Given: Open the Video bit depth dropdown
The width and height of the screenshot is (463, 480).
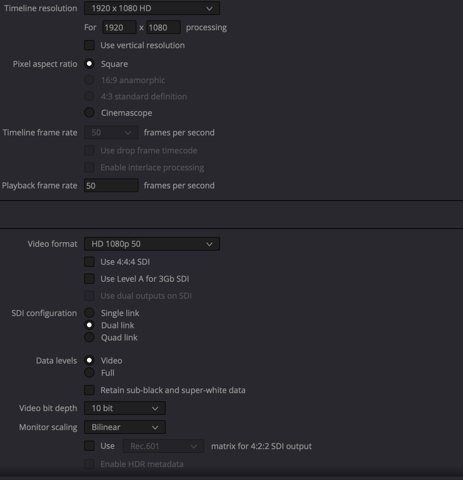Looking at the screenshot, I should pos(125,408).
